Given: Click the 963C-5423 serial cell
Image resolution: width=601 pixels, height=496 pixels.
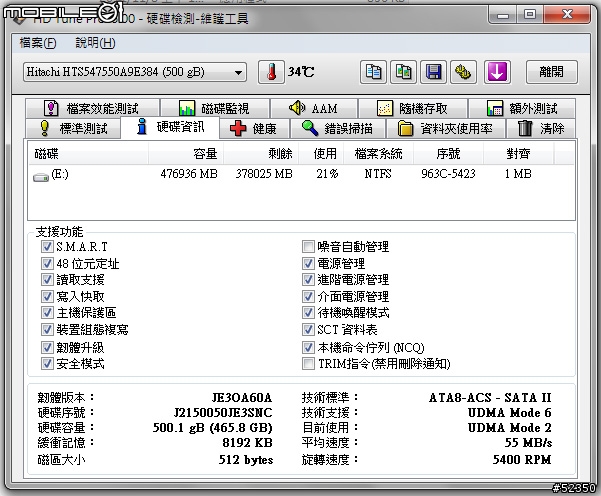Looking at the screenshot, I should (448, 174).
